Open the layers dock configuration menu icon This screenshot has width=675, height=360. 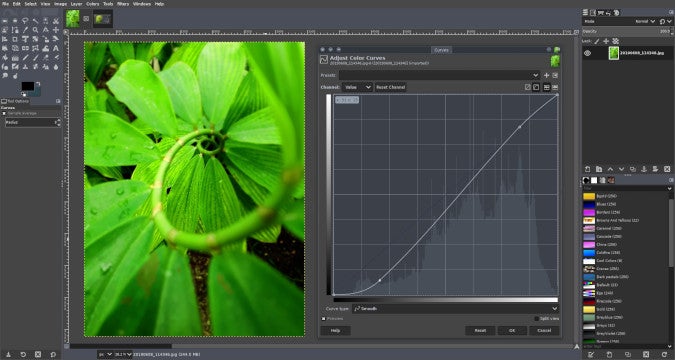click(671, 12)
